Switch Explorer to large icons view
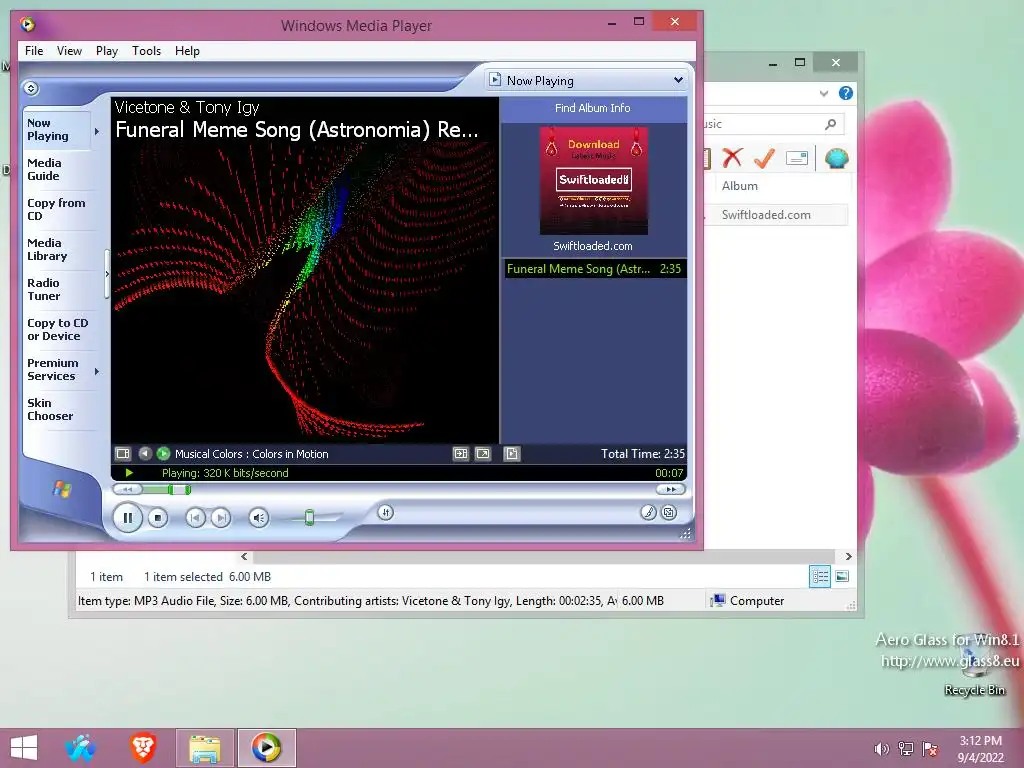 (842, 576)
